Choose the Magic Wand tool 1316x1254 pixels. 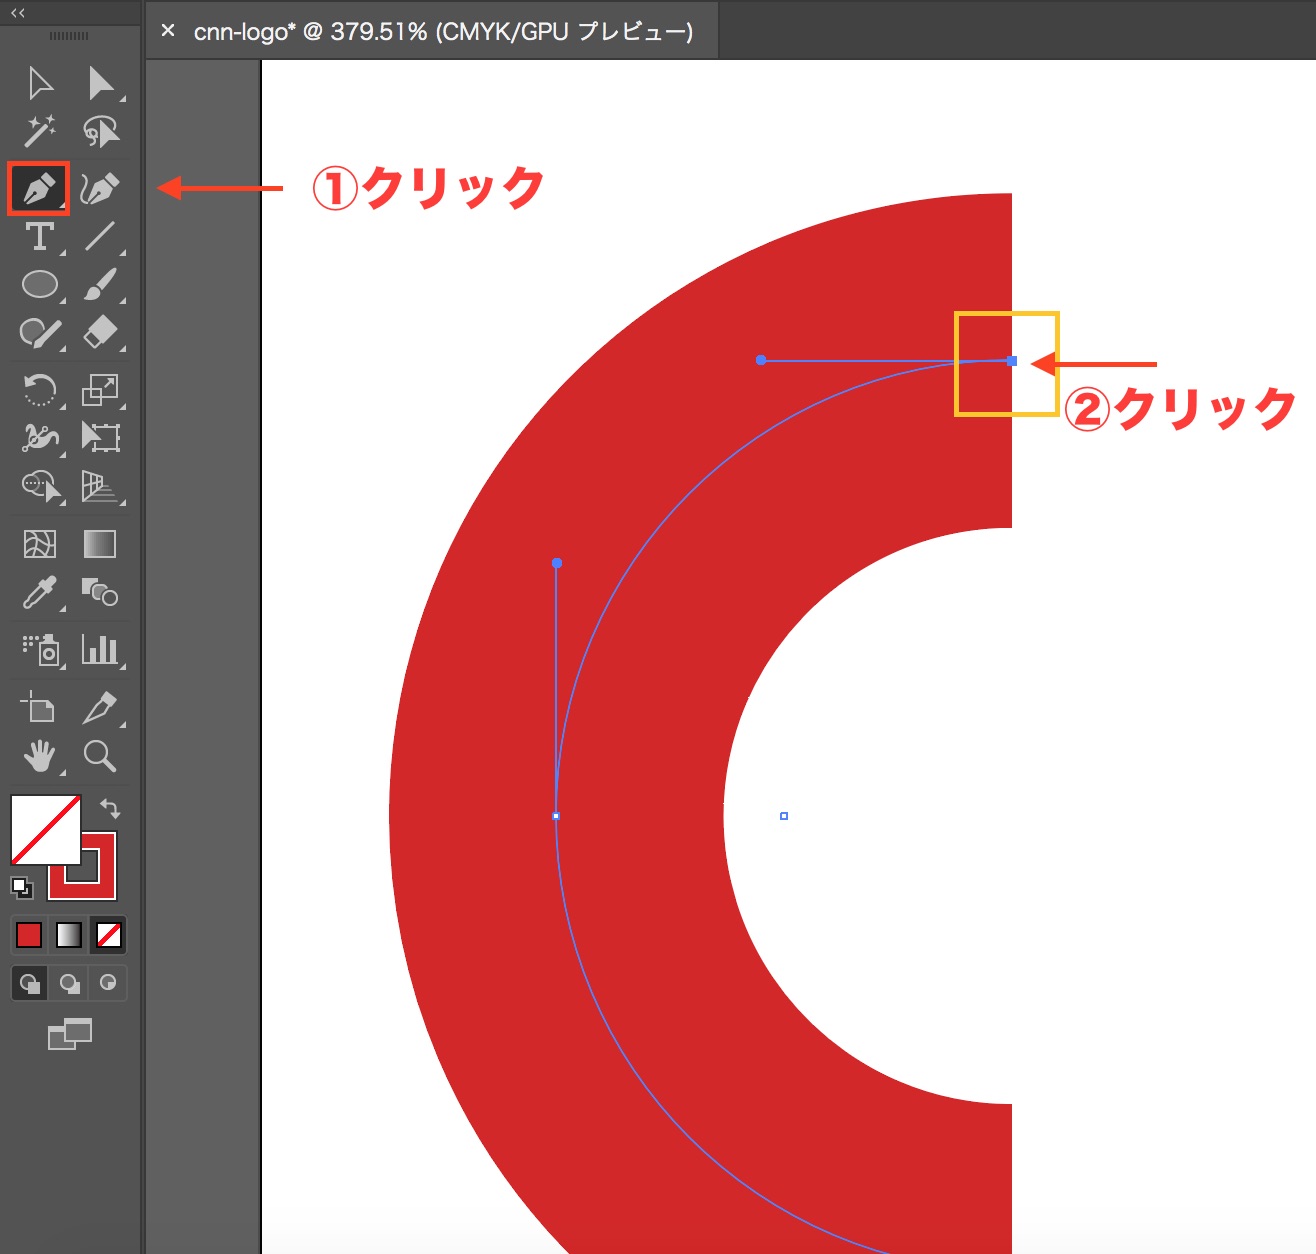(x=40, y=131)
